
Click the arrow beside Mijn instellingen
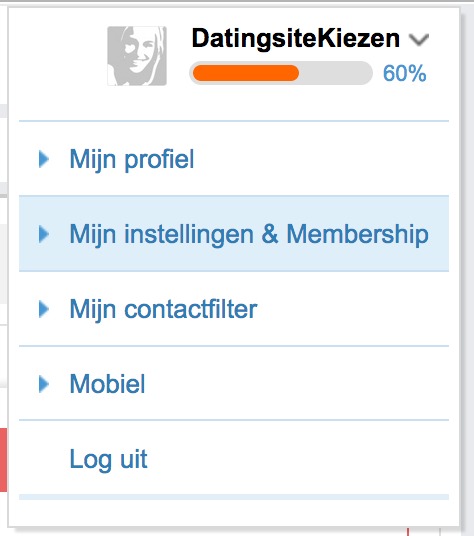[x=43, y=234]
